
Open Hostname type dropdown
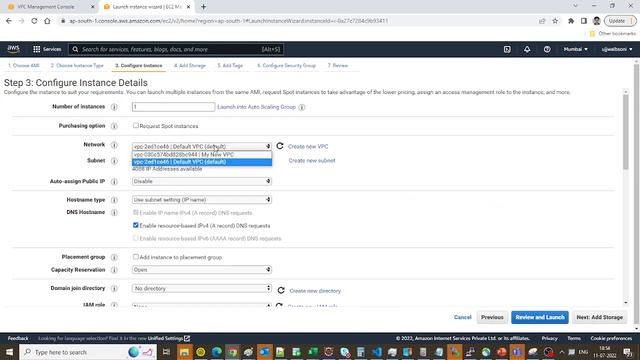[202, 200]
